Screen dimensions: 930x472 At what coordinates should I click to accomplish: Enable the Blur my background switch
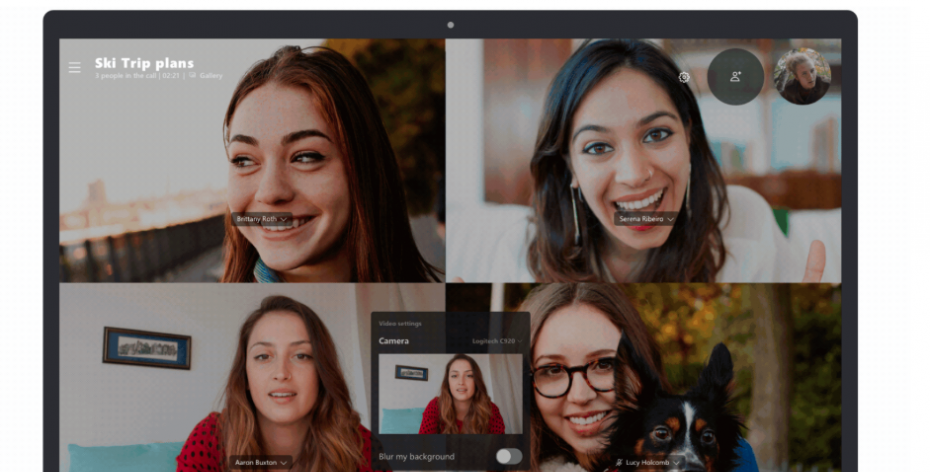point(509,457)
